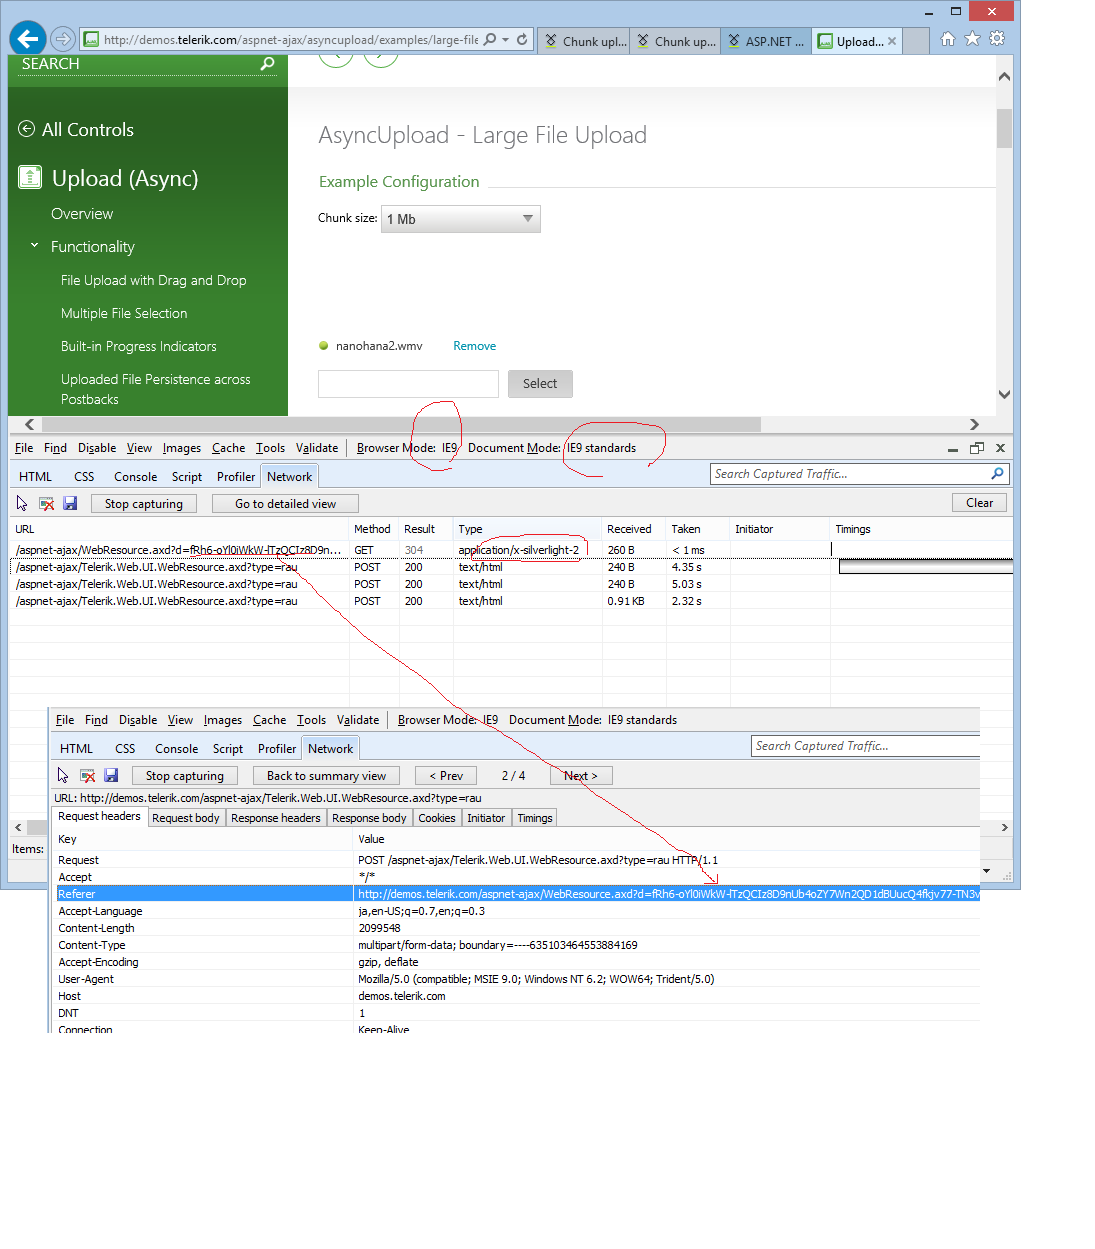The height and width of the screenshot is (1249, 1095).
Task: Open Multiple File Selection sidebar link
Action: pos(124,313)
